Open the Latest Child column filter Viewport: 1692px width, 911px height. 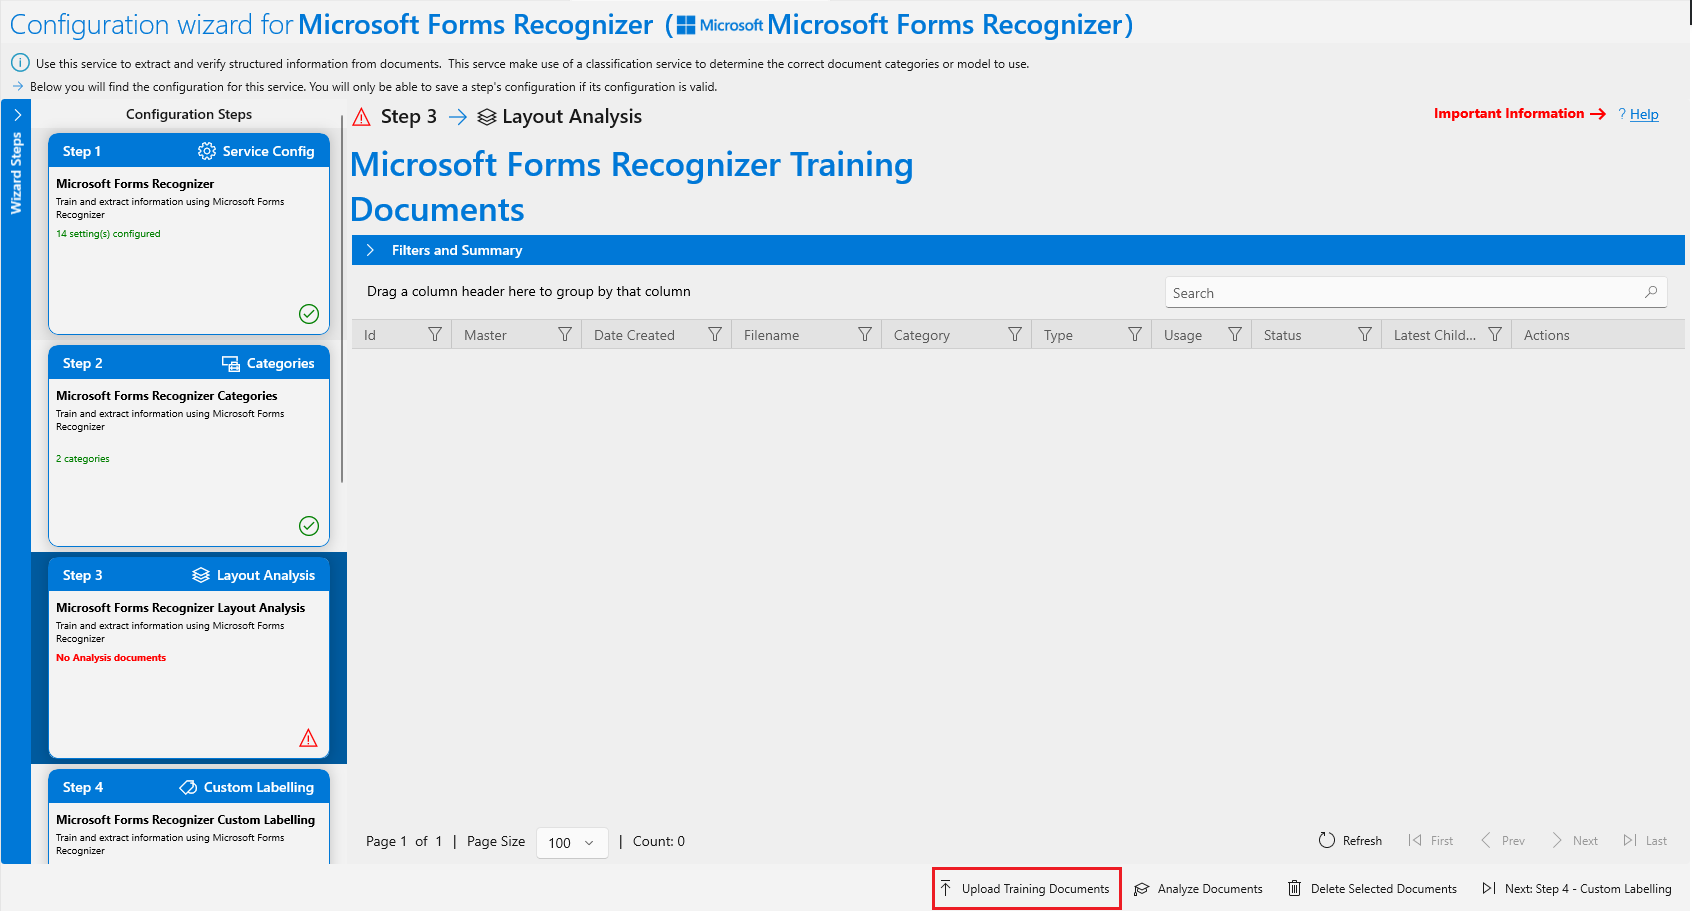click(1495, 335)
